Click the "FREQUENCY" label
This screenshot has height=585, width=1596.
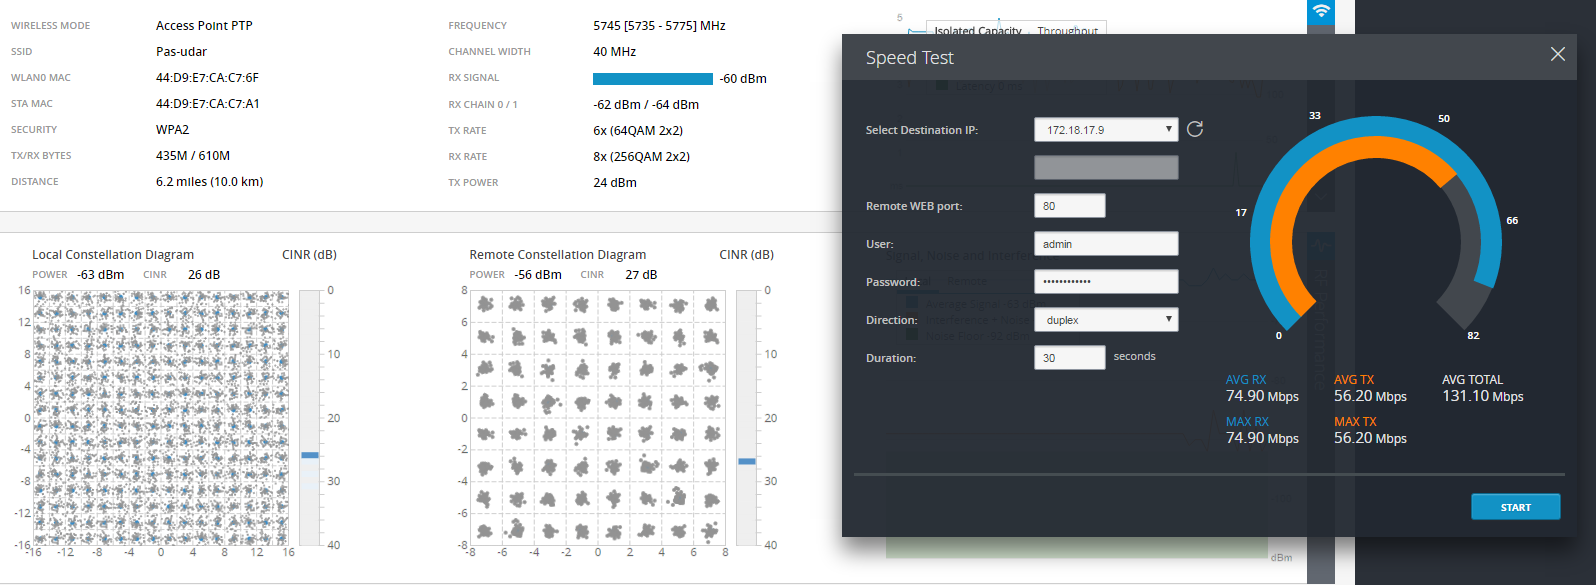(x=477, y=26)
